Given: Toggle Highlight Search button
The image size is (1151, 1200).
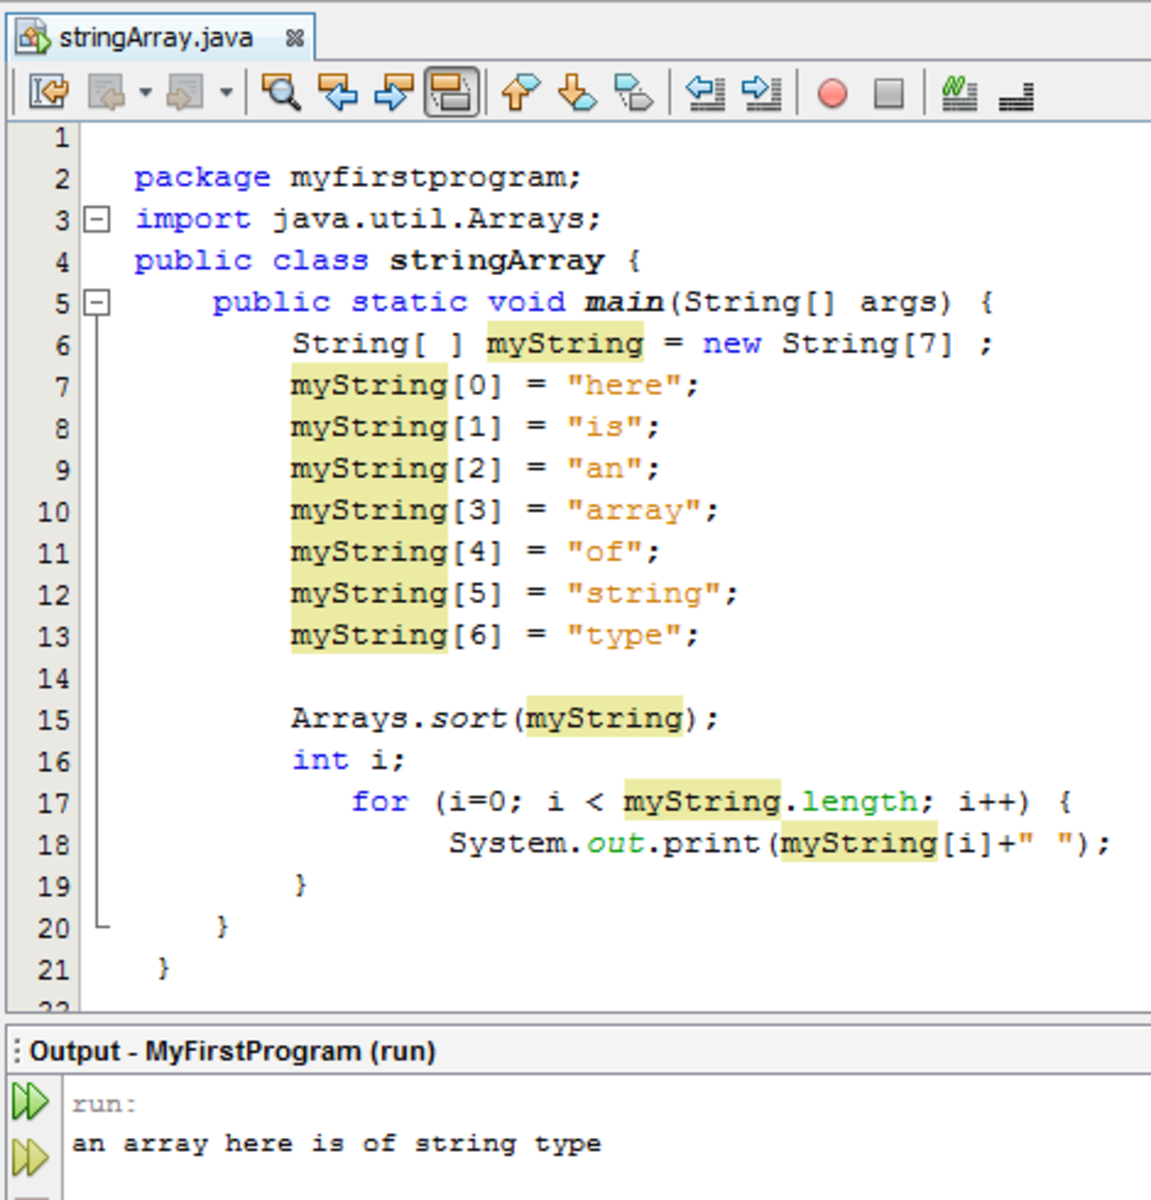Looking at the screenshot, I should click(451, 93).
